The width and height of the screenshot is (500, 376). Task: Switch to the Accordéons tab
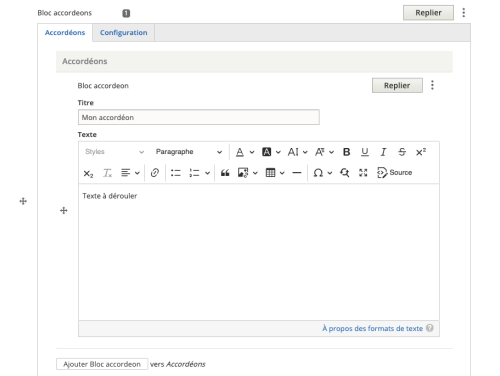pos(65,33)
